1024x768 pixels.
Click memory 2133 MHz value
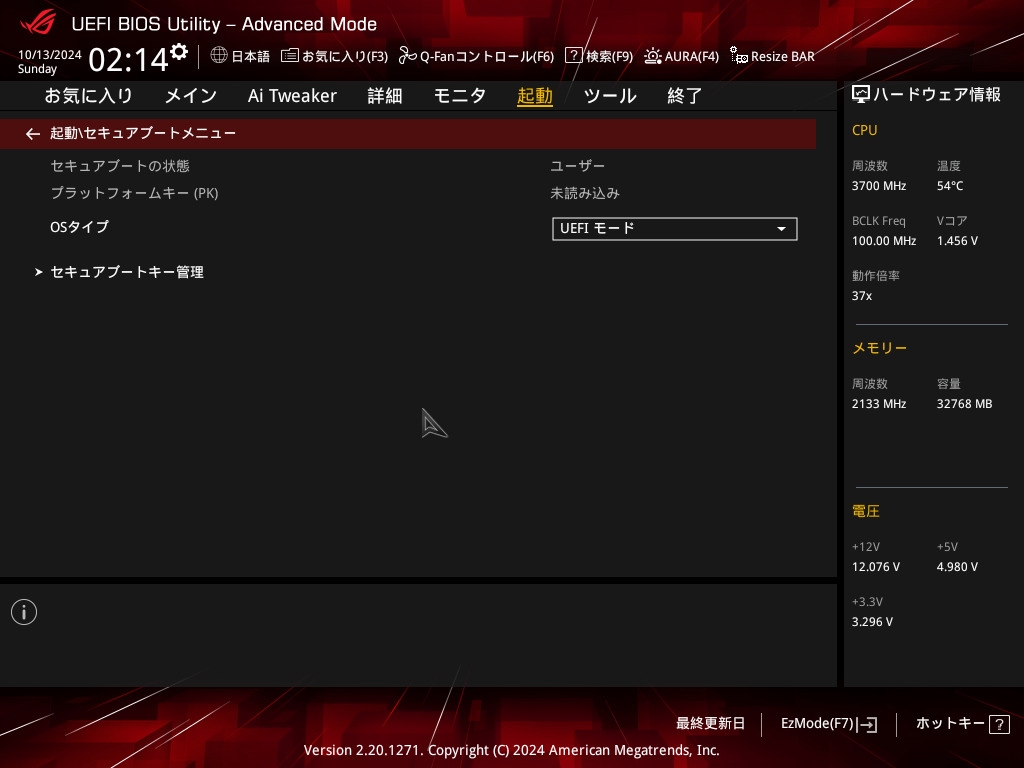pos(879,404)
